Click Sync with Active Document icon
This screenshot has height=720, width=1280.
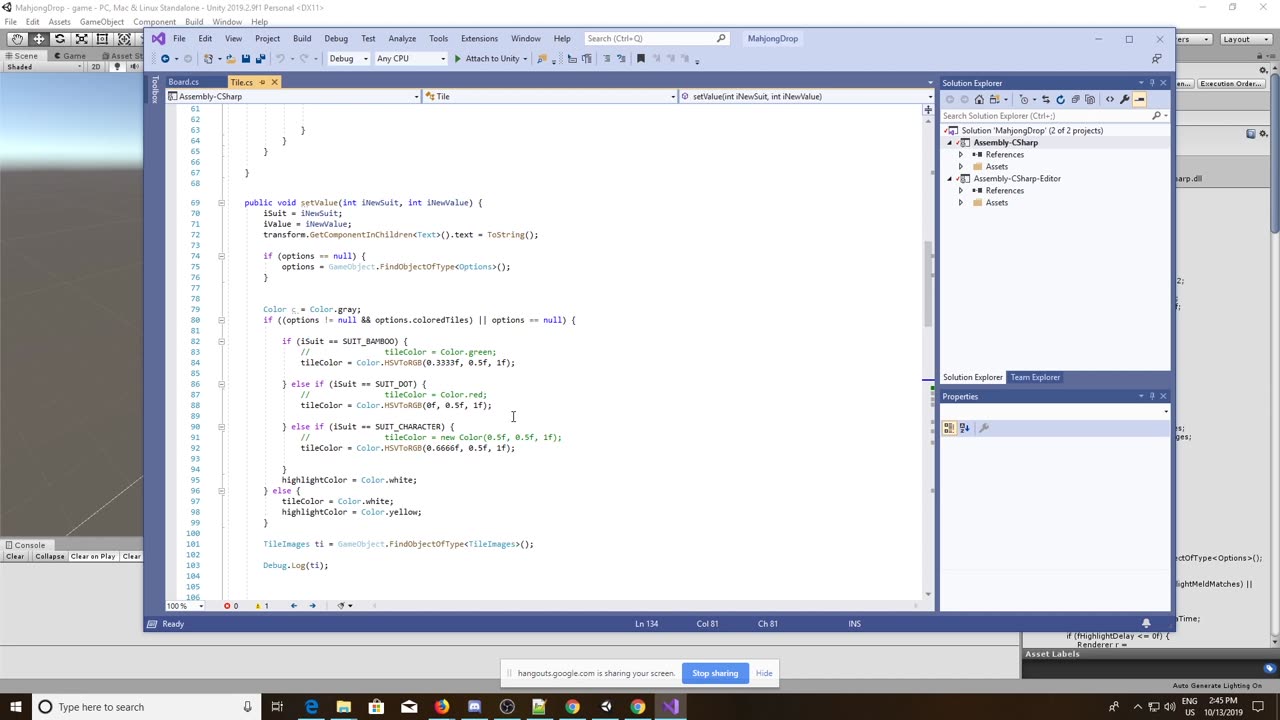pos(1046,99)
